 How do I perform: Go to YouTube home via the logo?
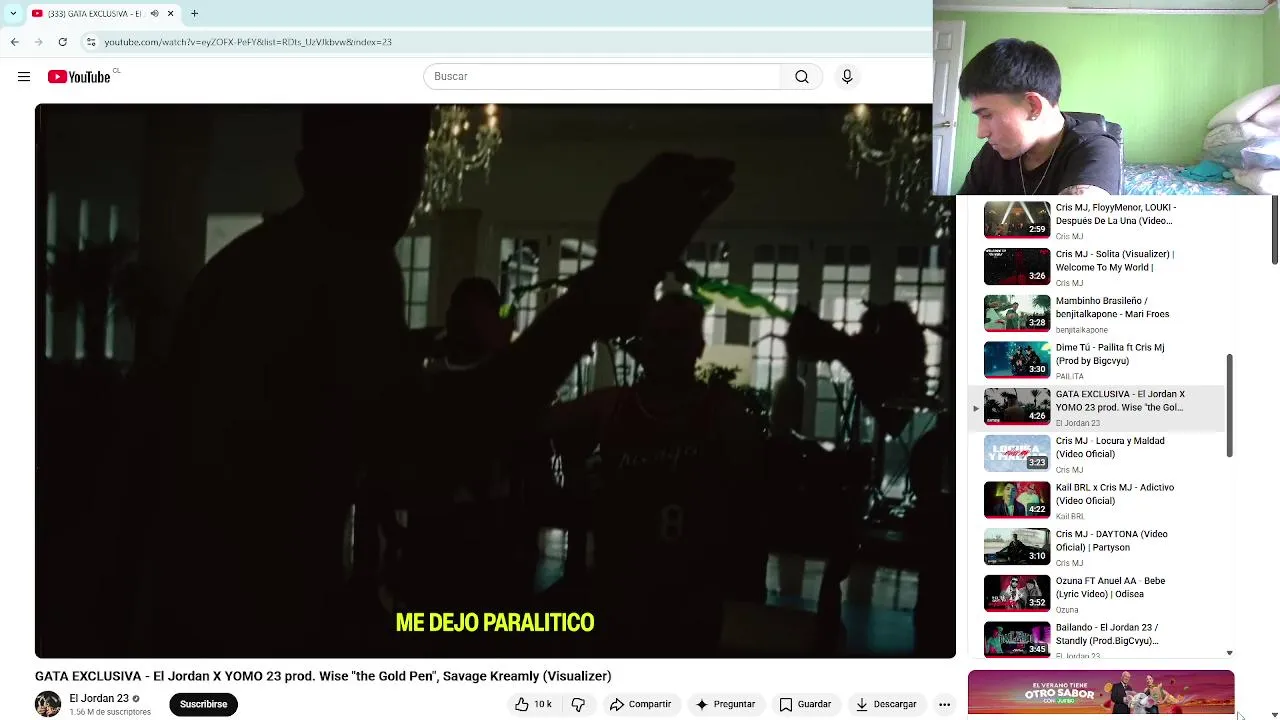coord(79,77)
